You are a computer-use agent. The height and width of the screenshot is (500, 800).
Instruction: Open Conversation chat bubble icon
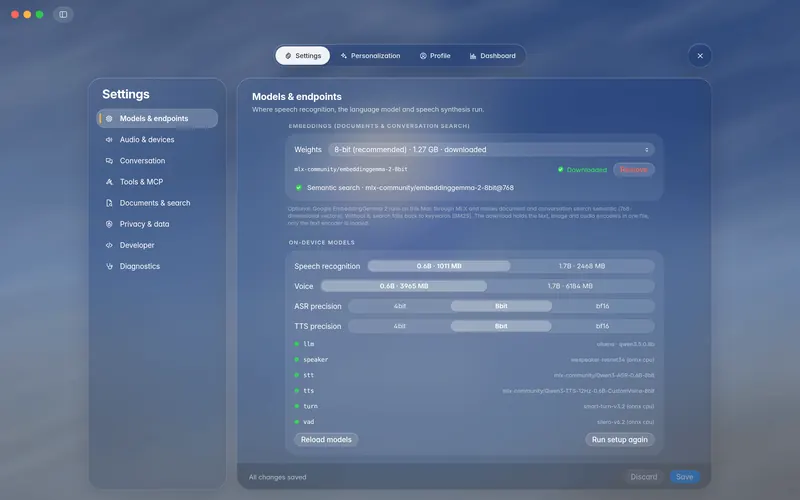109,161
